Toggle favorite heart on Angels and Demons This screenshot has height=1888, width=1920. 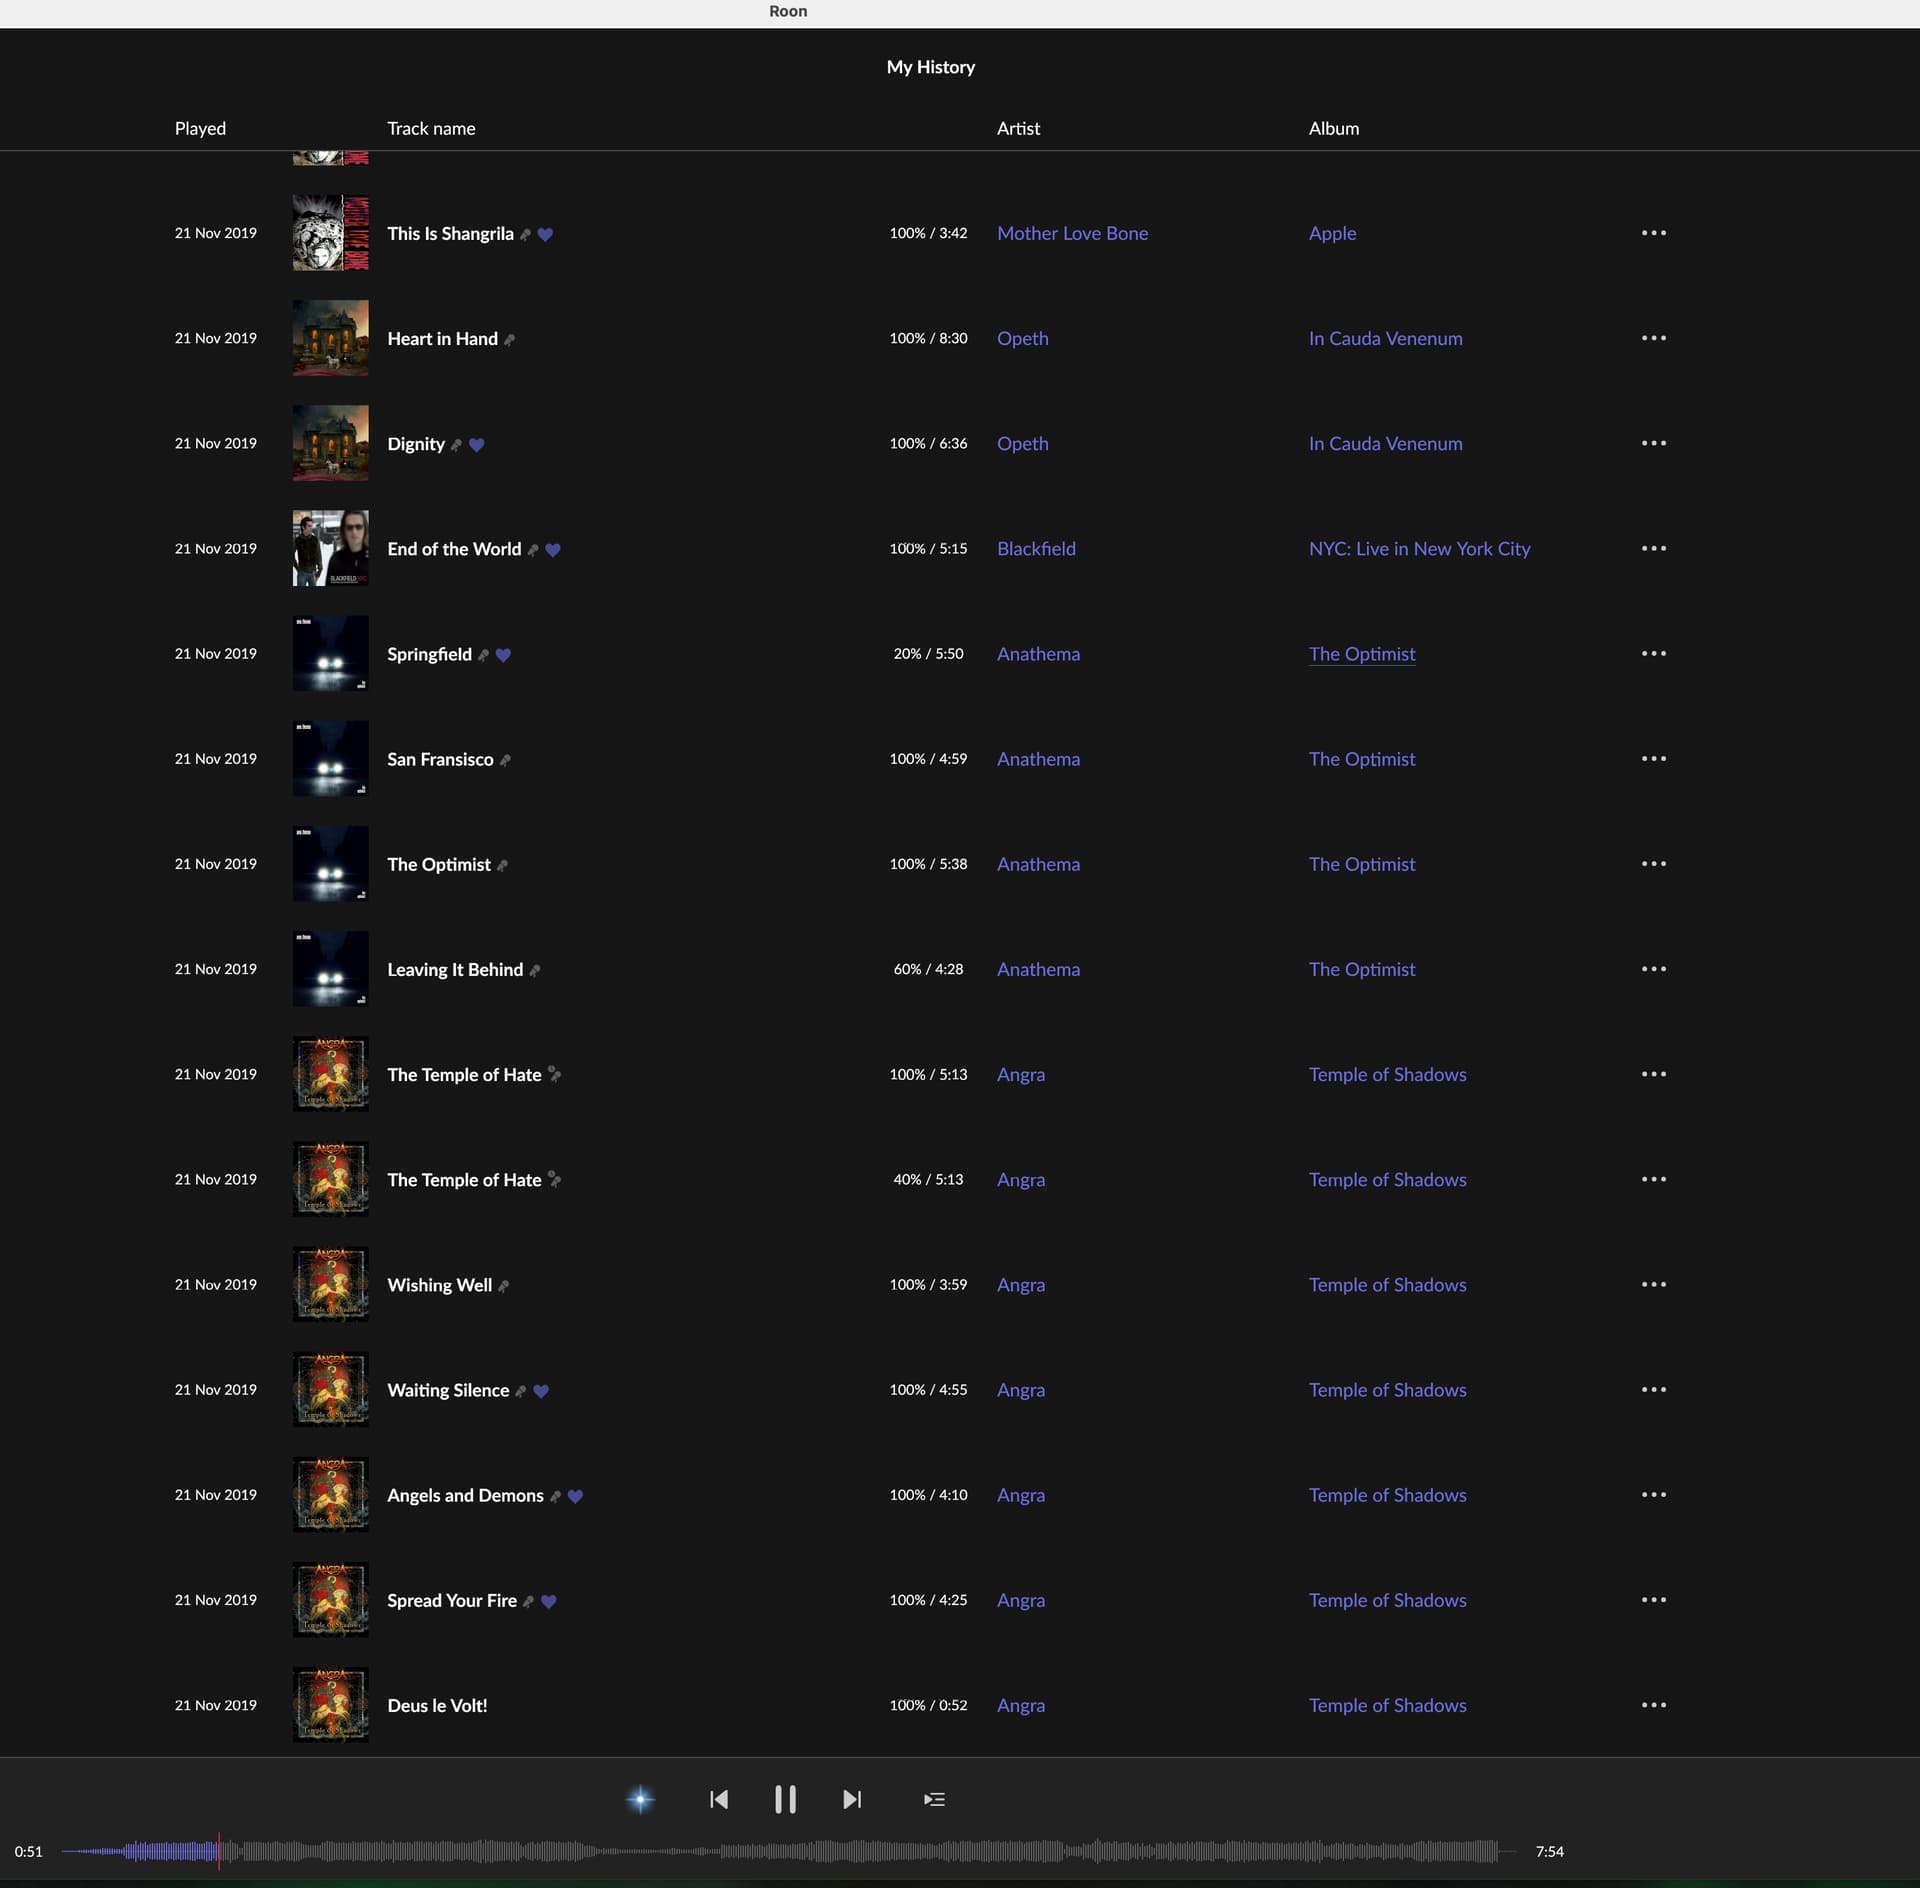point(575,1496)
